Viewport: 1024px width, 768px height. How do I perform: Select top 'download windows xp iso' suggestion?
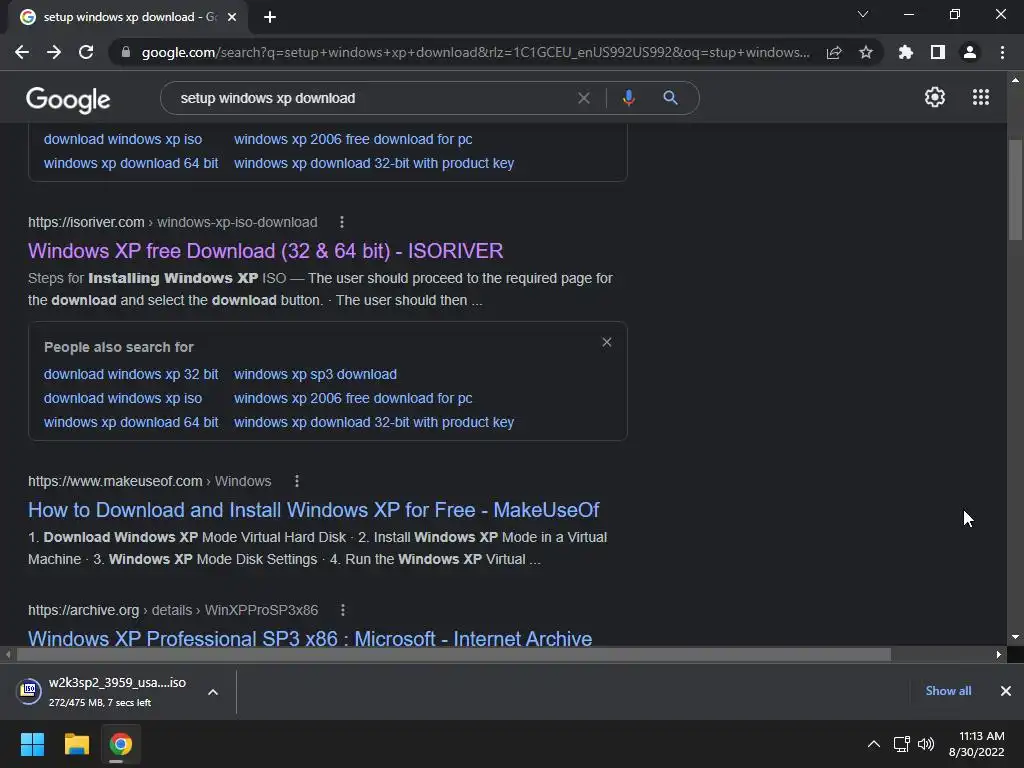click(x=123, y=139)
